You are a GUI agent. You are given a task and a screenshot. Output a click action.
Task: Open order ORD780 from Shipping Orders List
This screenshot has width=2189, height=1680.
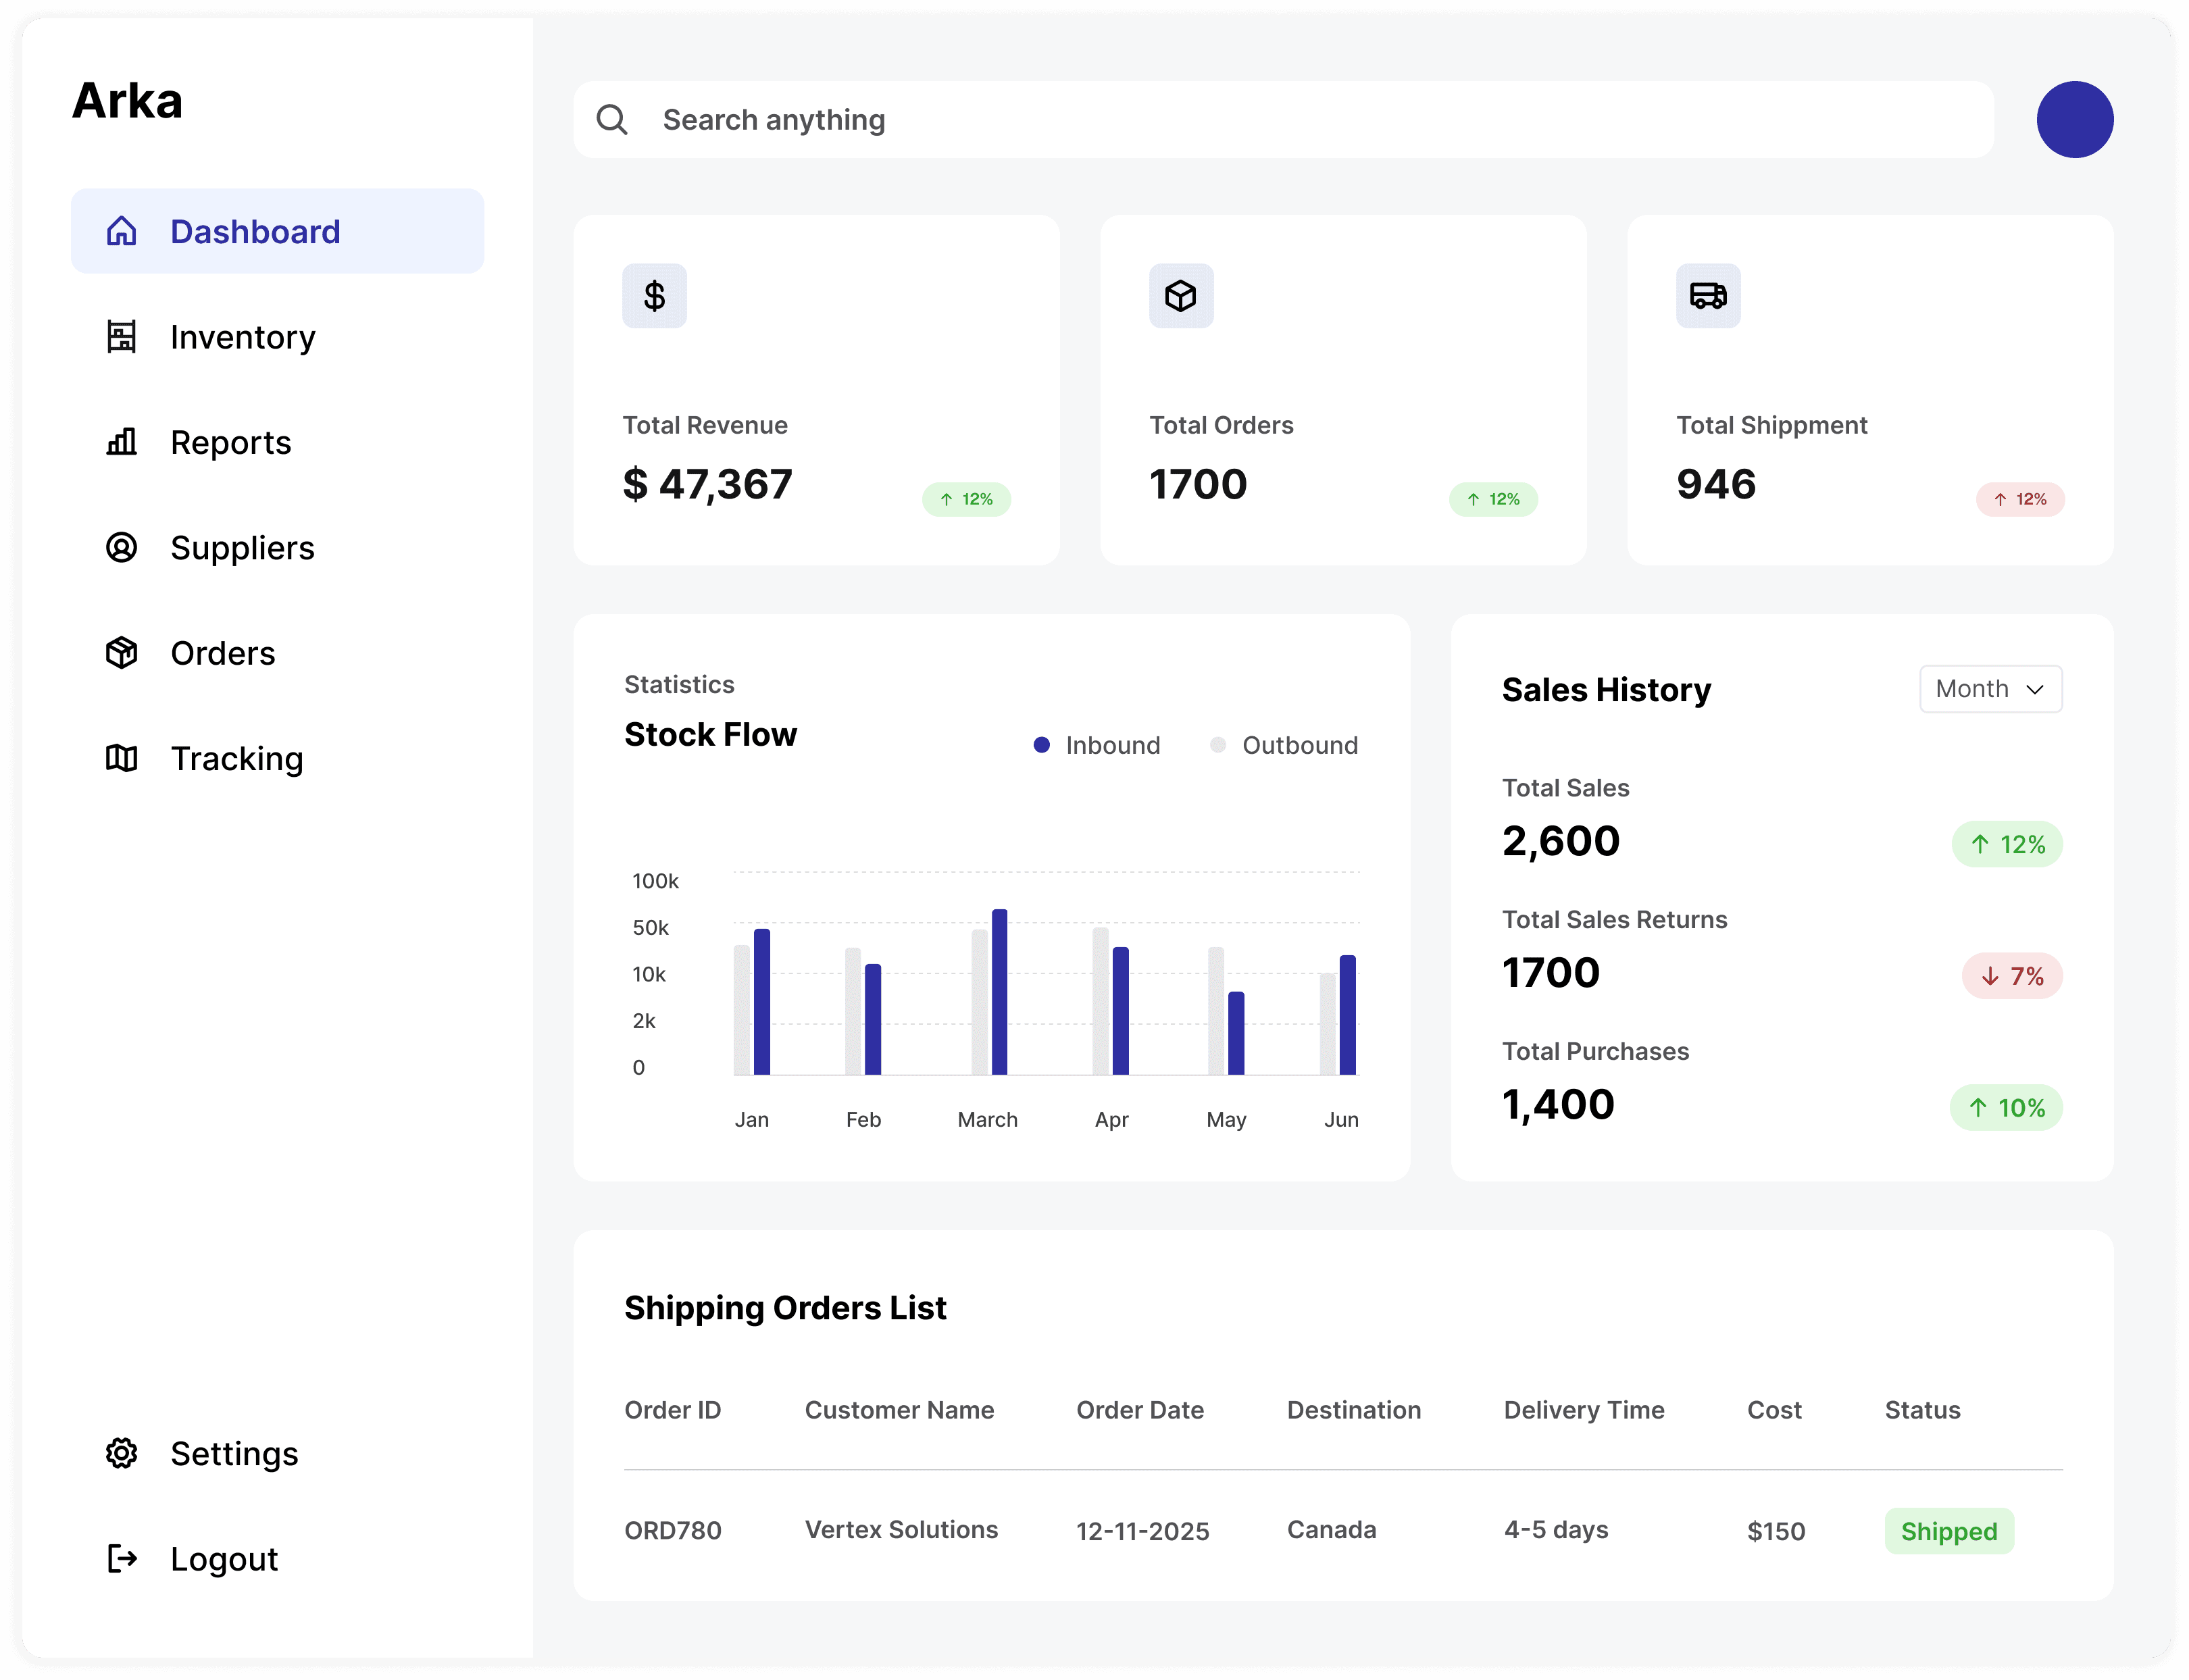click(672, 1531)
